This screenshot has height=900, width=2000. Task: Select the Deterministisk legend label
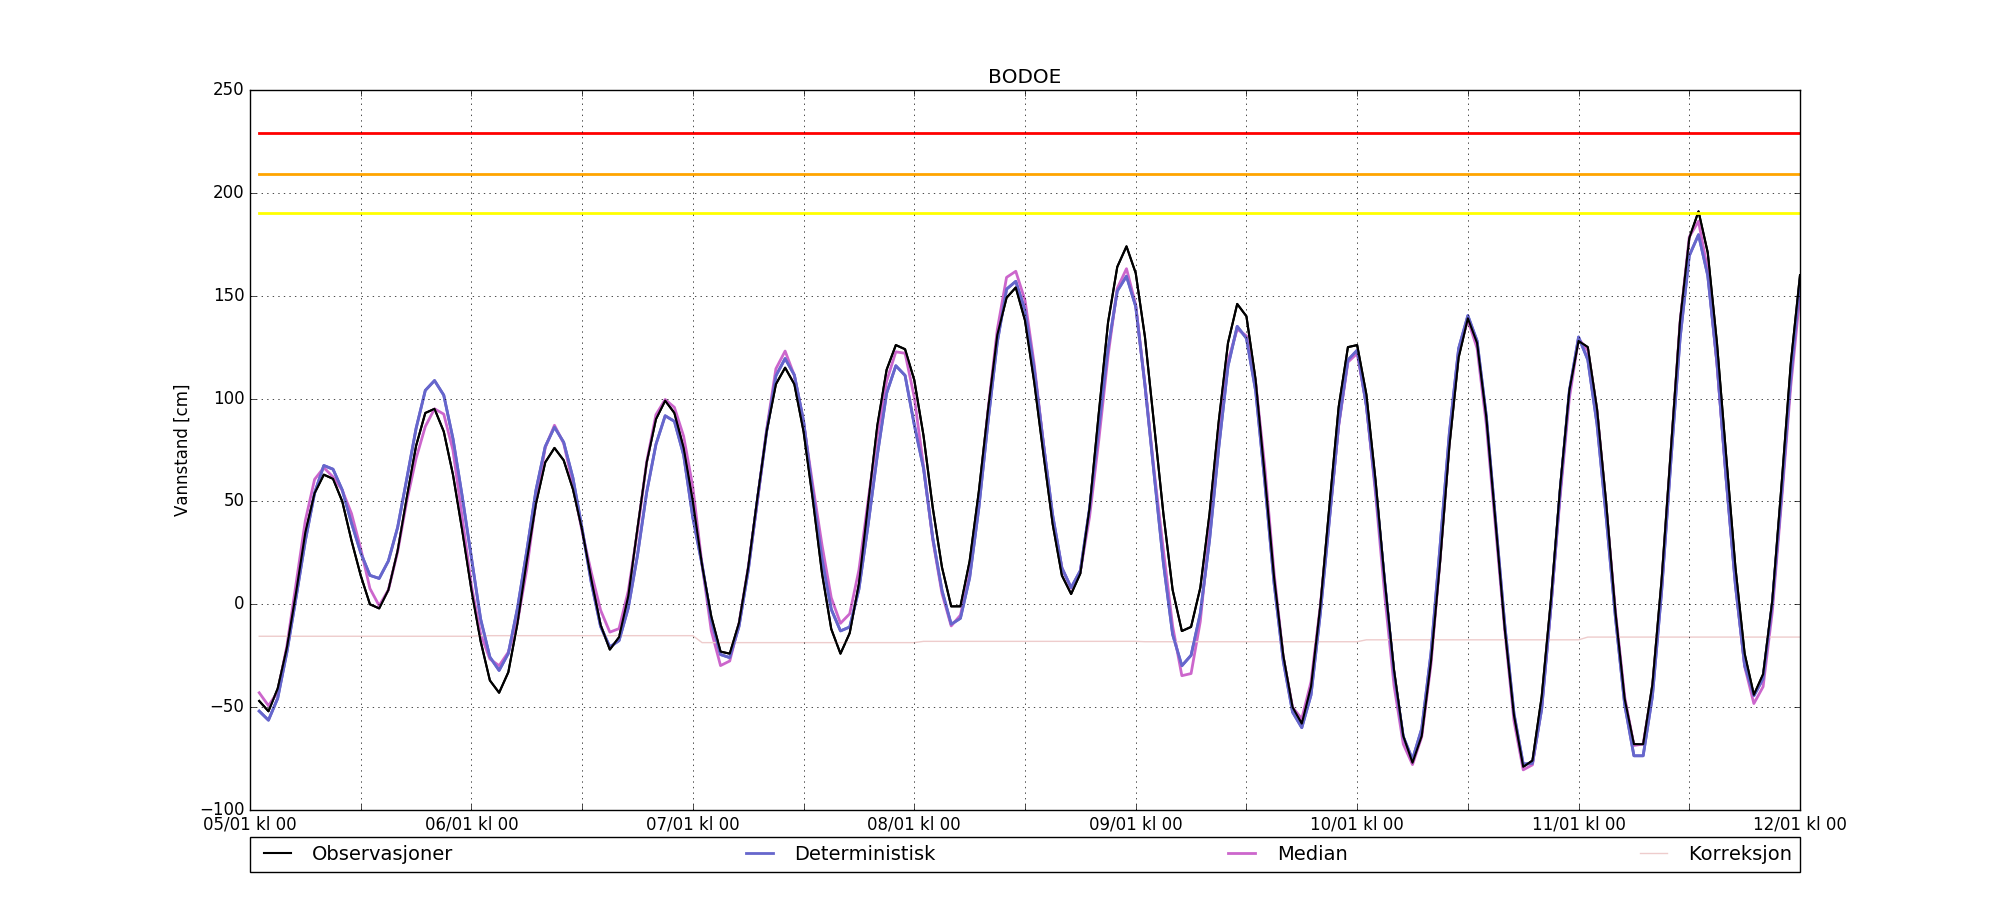[864, 854]
